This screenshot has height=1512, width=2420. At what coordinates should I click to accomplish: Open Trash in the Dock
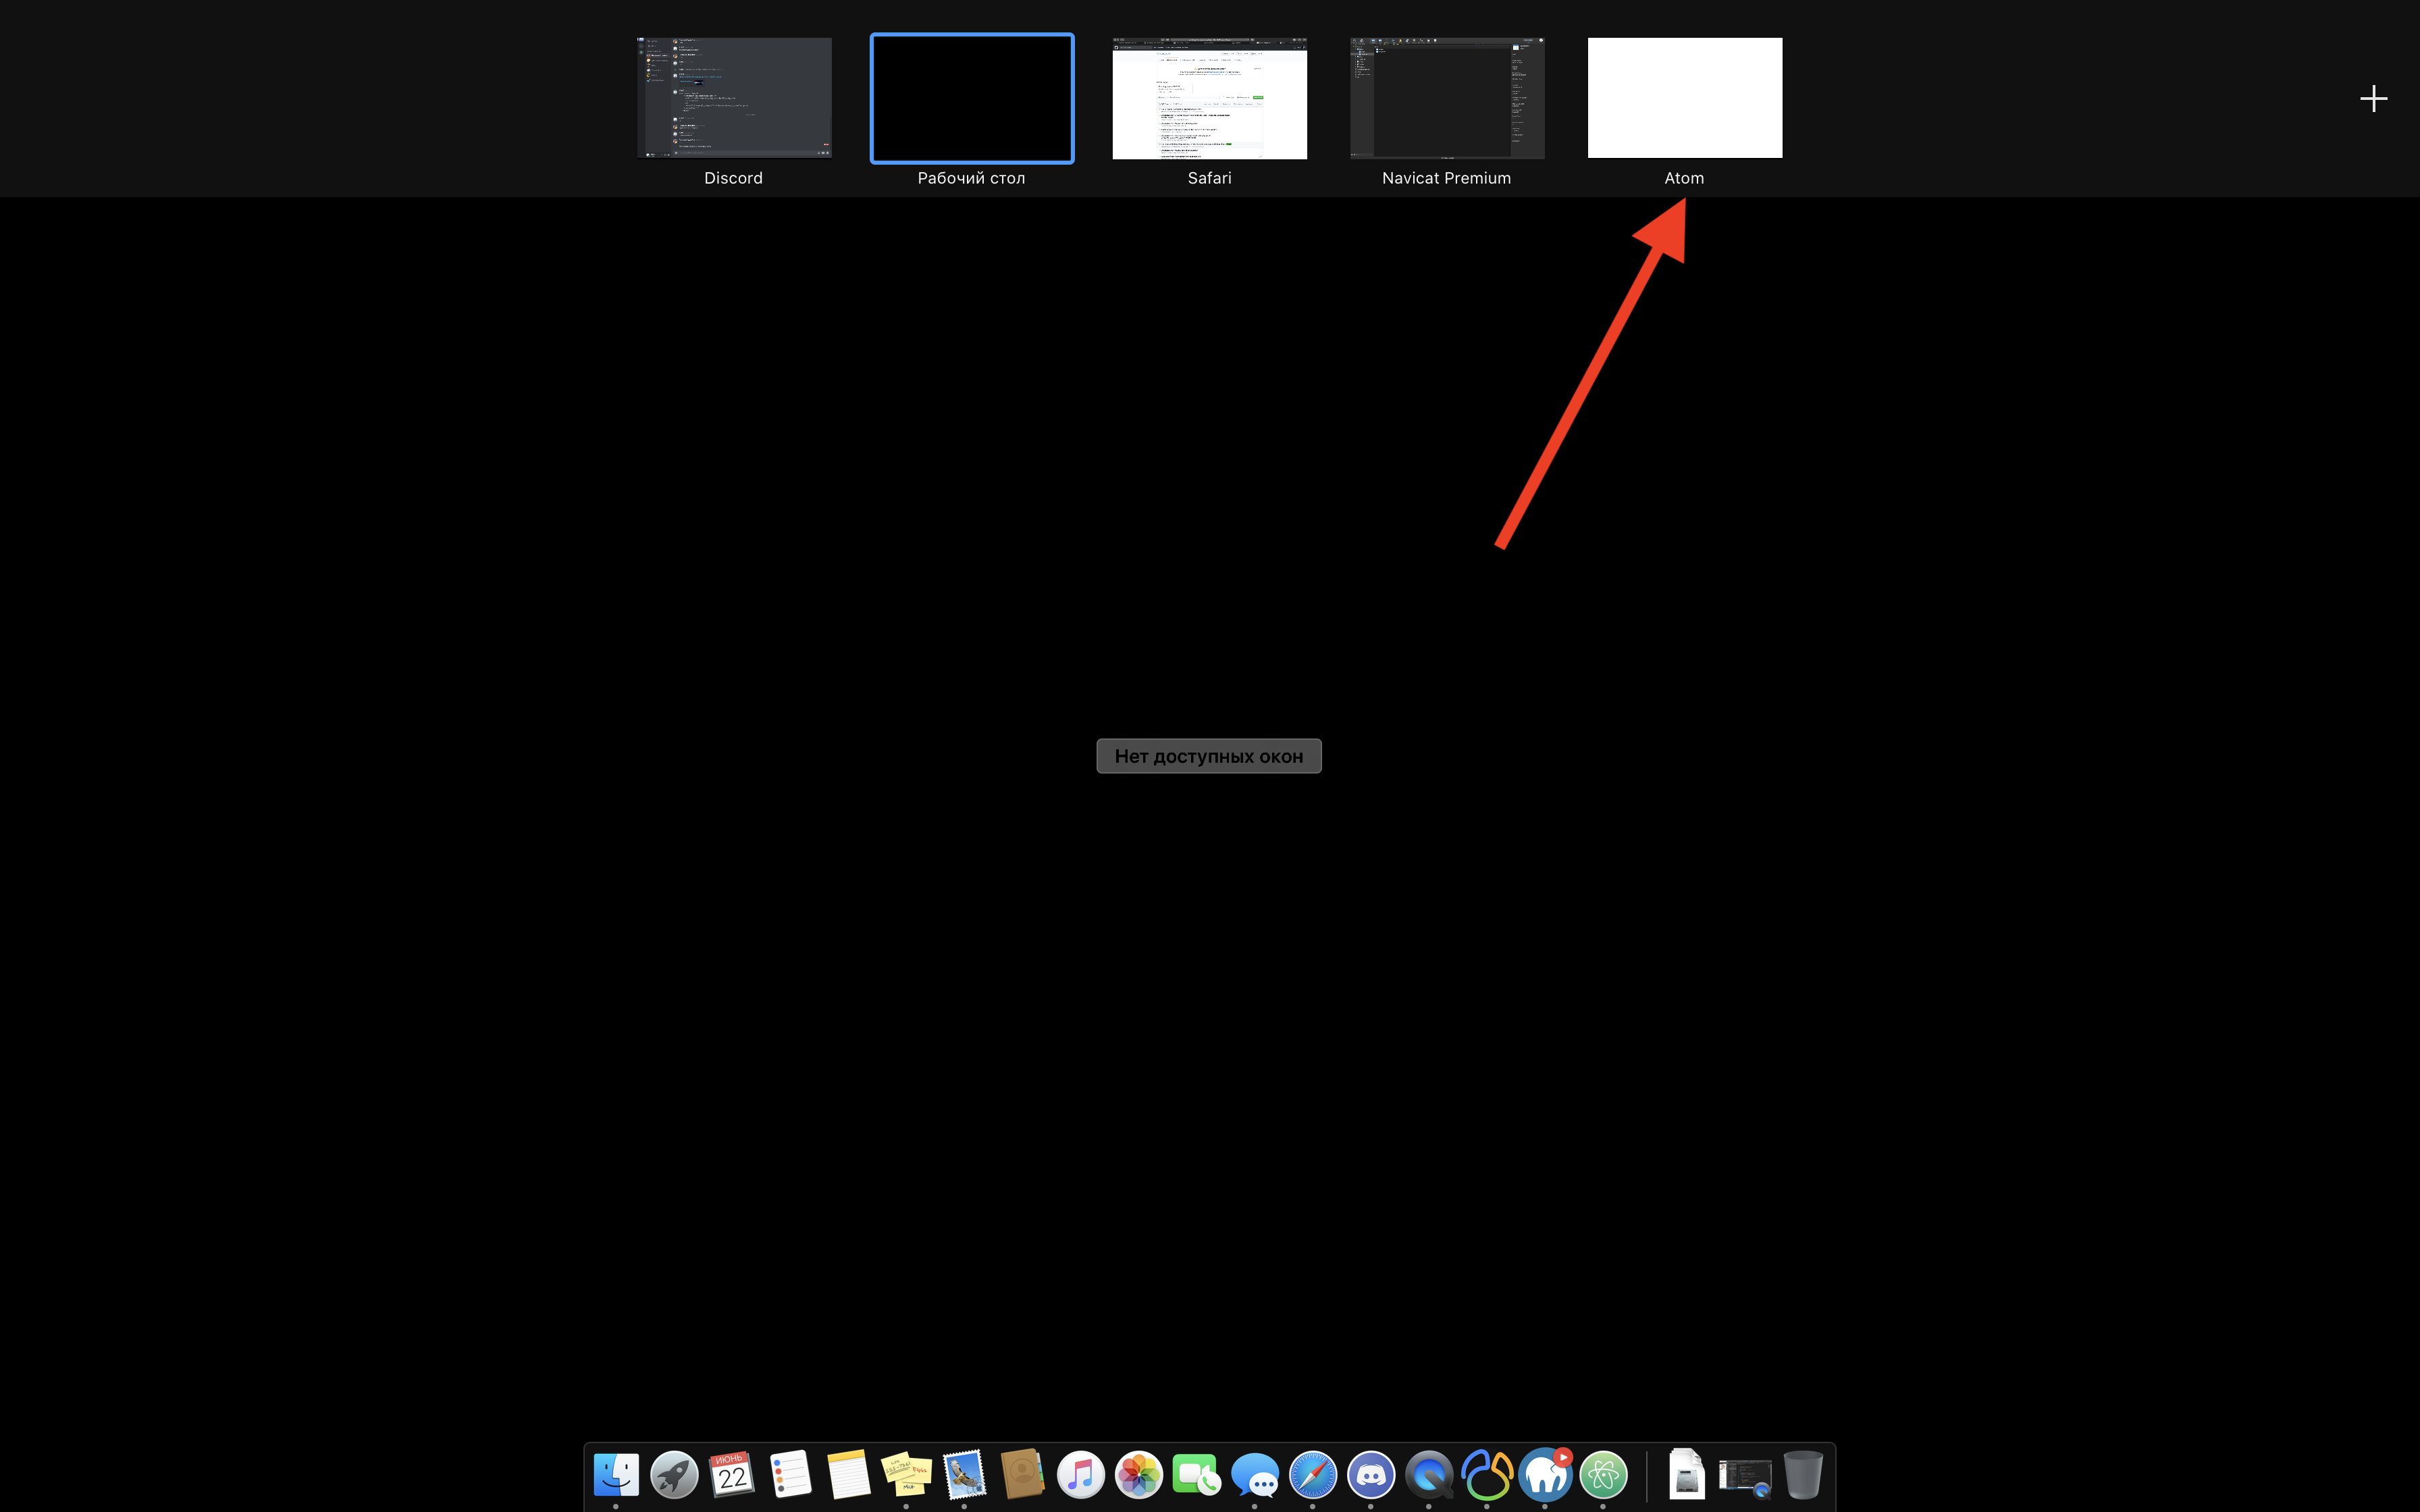point(1803,1474)
